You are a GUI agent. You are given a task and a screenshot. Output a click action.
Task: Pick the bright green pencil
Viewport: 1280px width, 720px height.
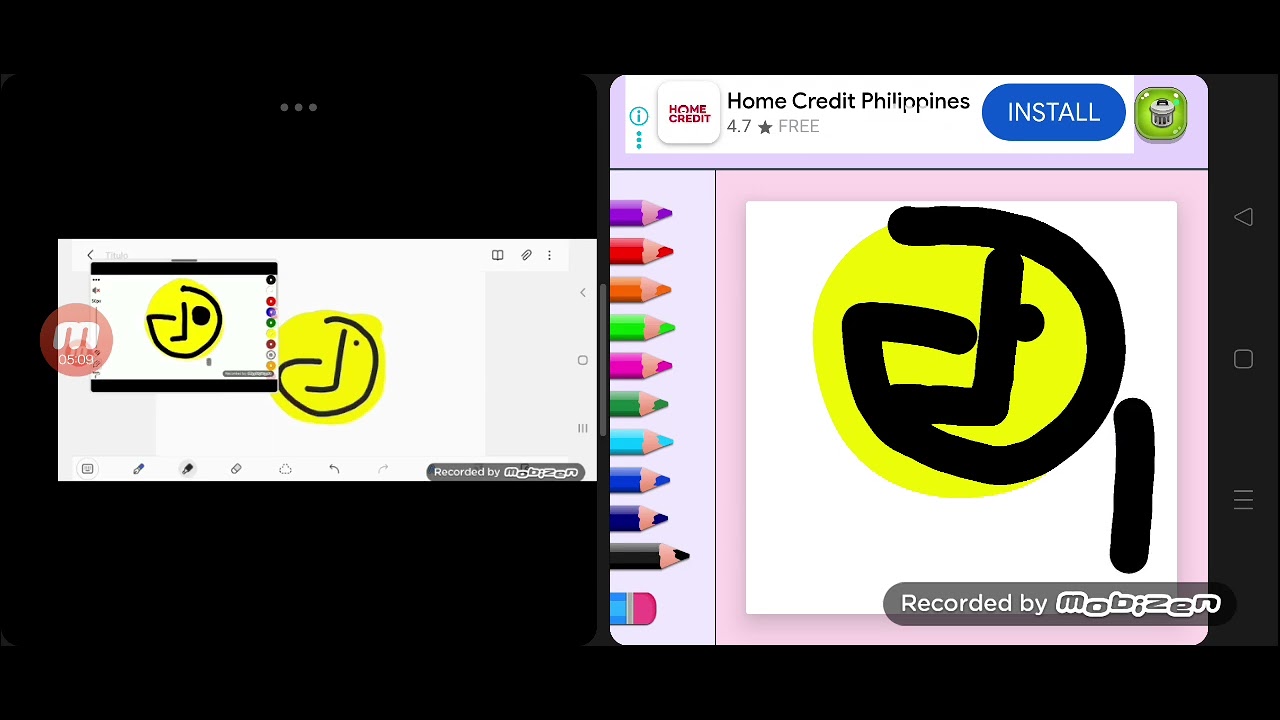(x=642, y=327)
